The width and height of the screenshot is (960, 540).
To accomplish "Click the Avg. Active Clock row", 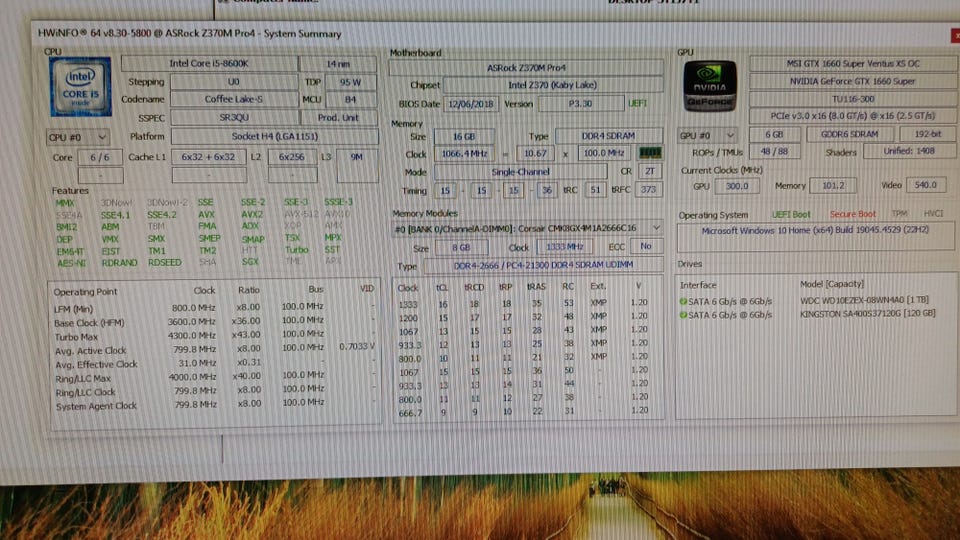I will click(214, 350).
